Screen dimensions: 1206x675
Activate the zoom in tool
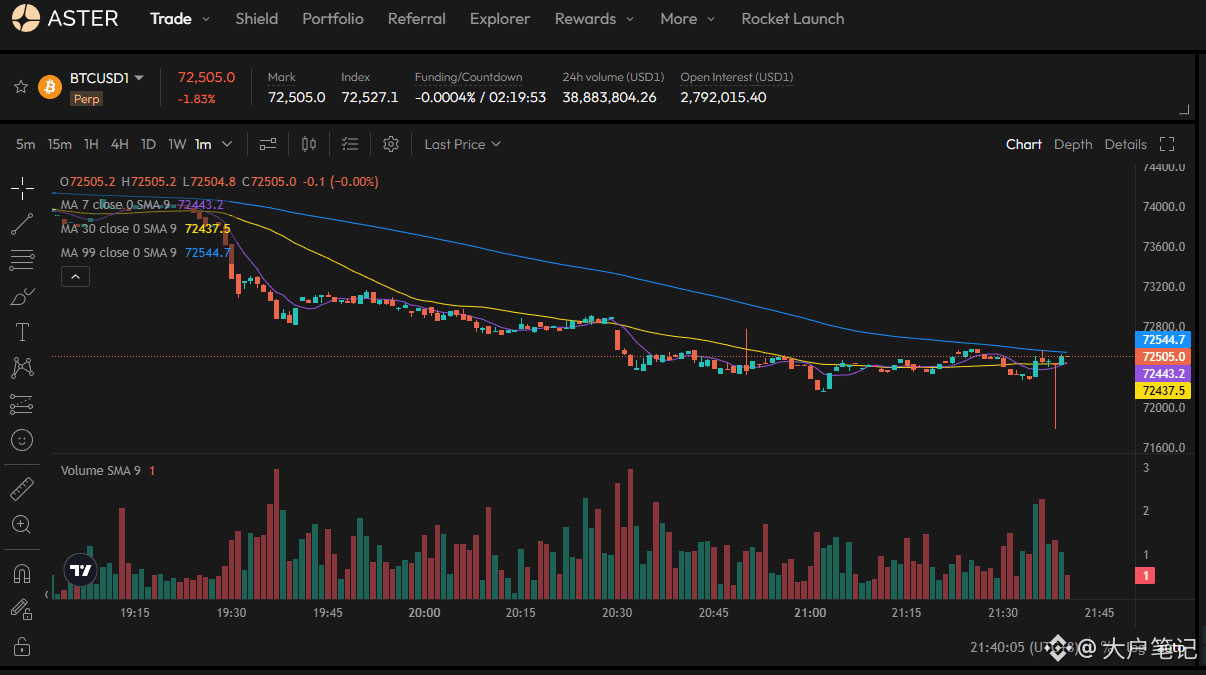pos(22,524)
